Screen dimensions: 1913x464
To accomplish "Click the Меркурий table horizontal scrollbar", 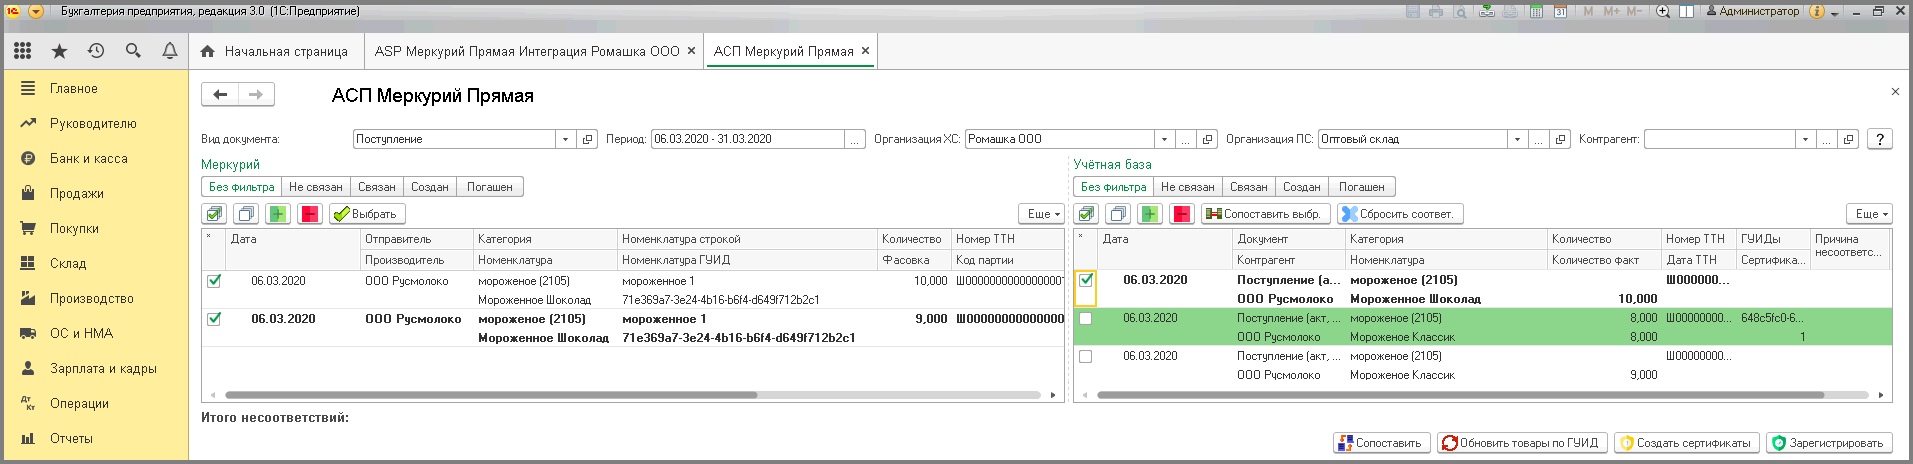I will click(x=490, y=395).
